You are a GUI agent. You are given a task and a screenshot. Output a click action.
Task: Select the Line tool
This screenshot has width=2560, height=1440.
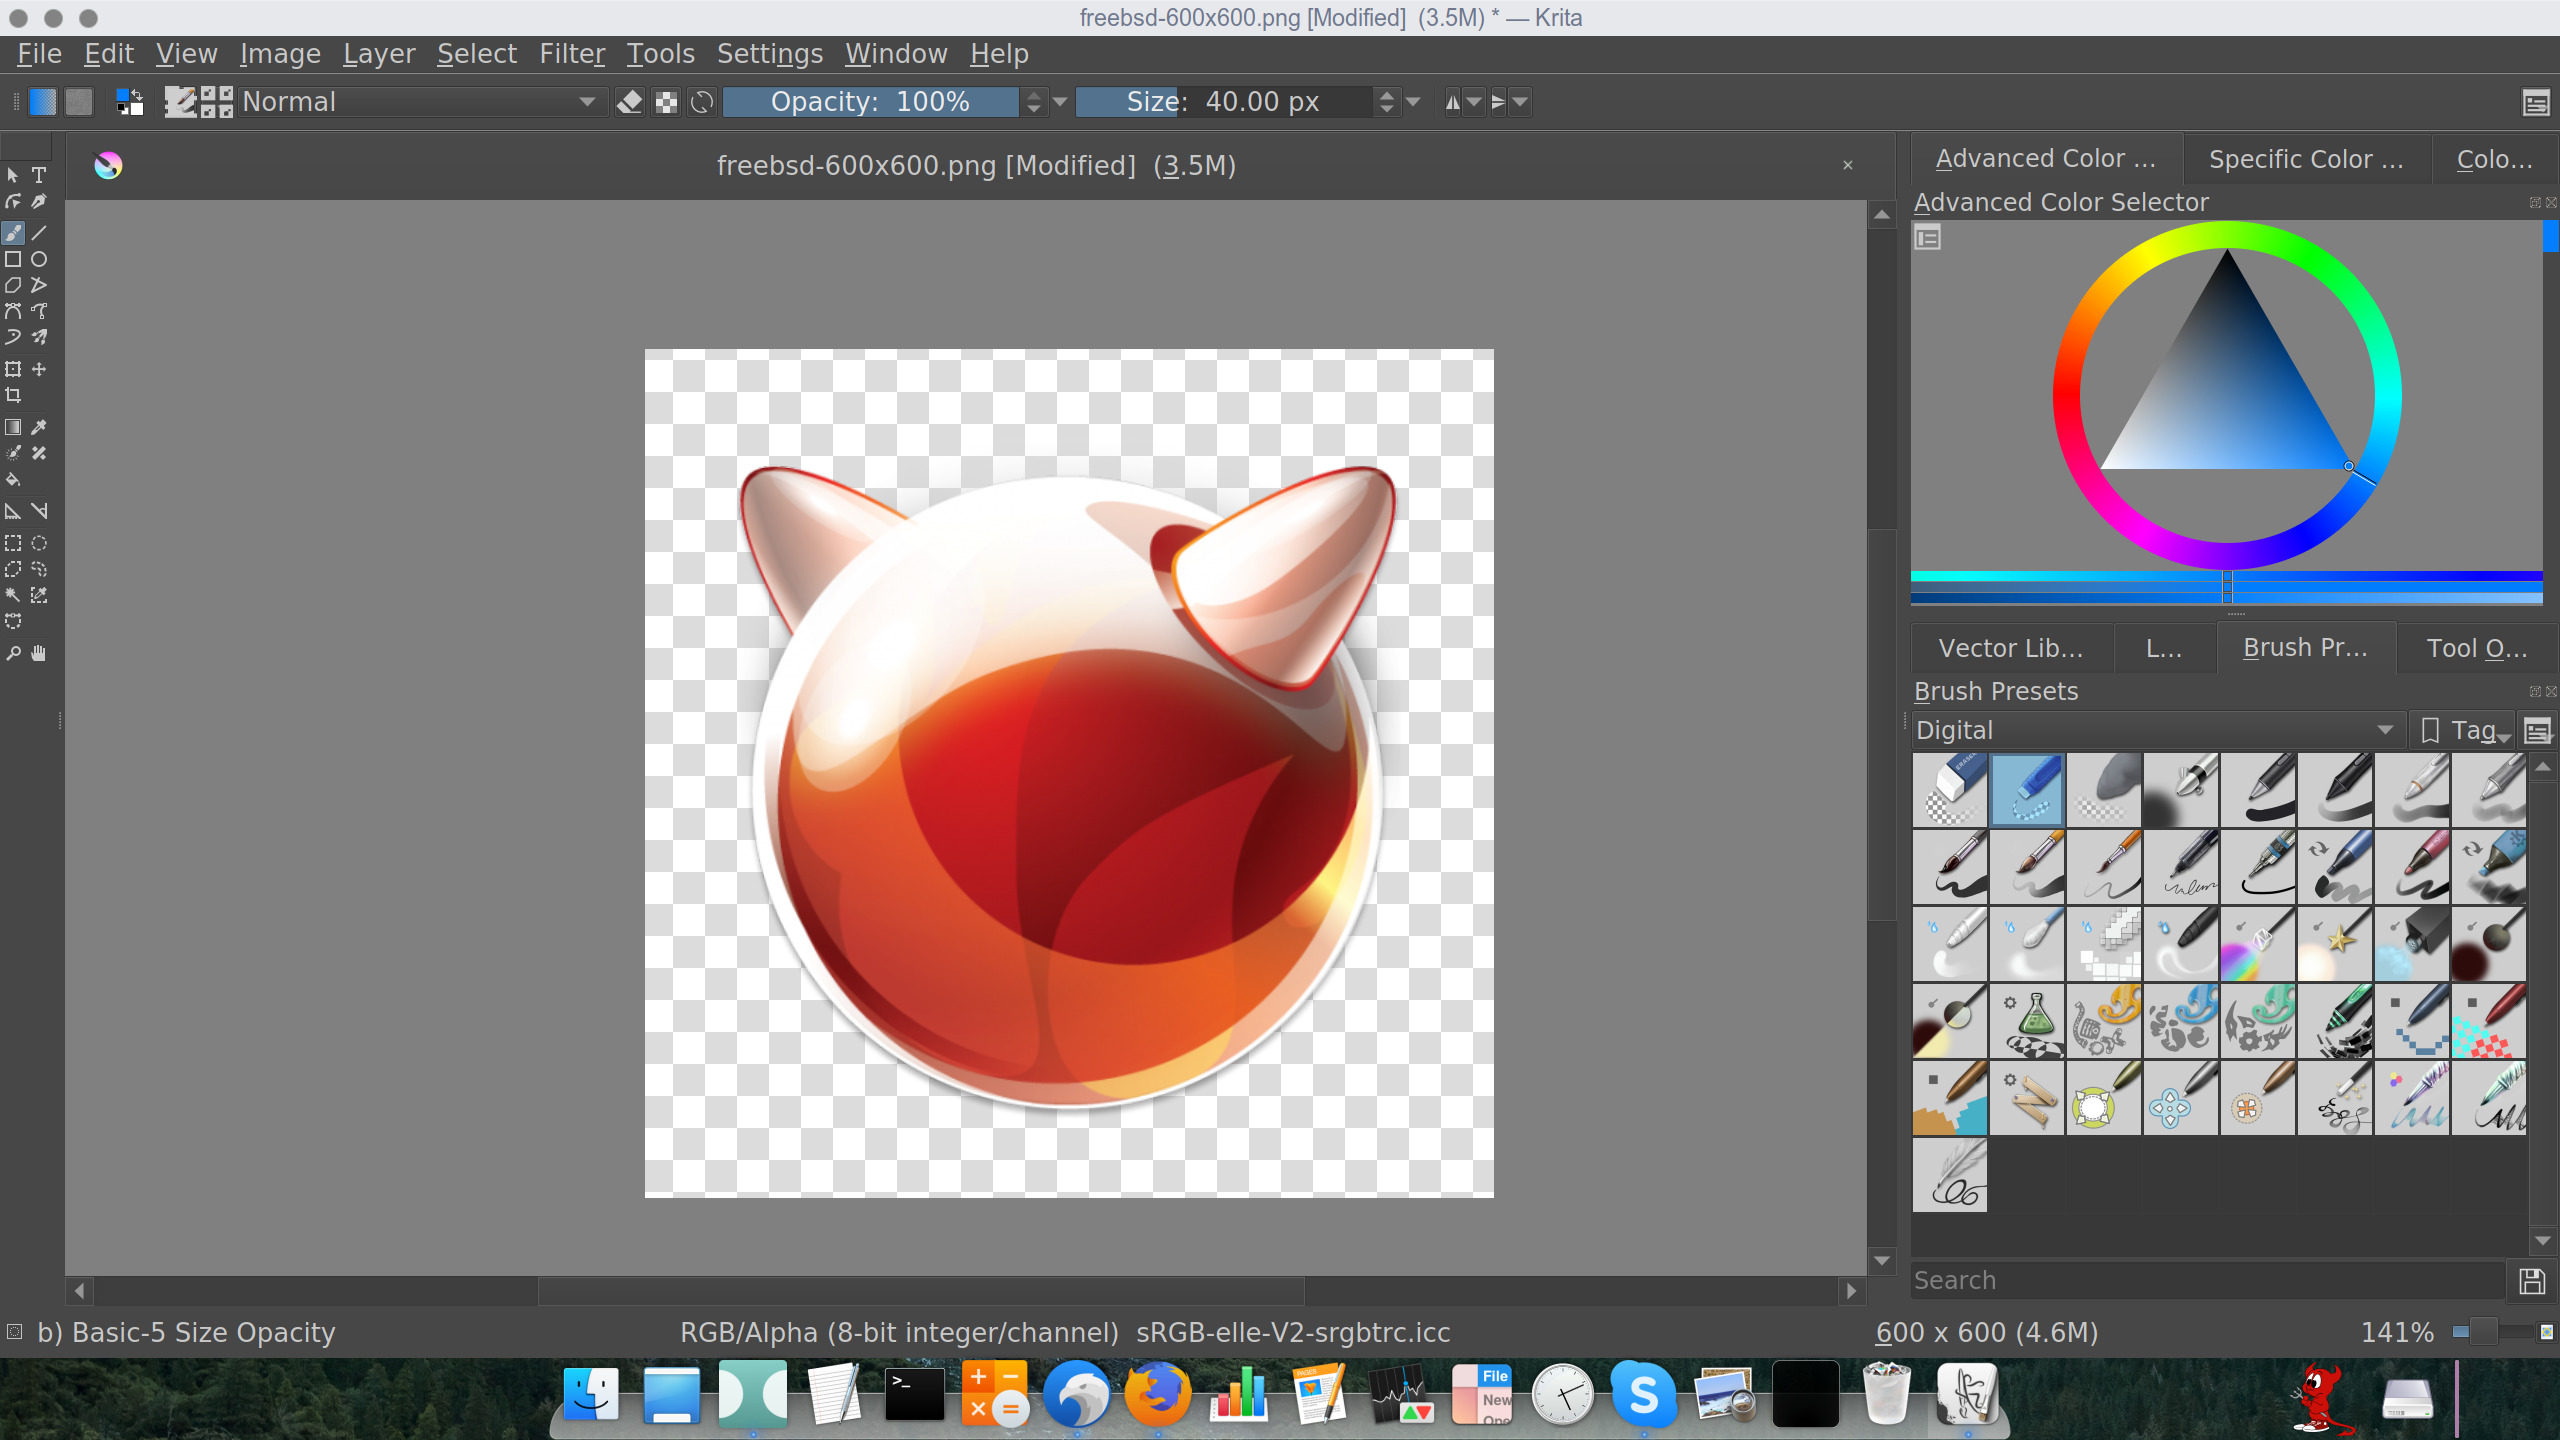coord(39,233)
